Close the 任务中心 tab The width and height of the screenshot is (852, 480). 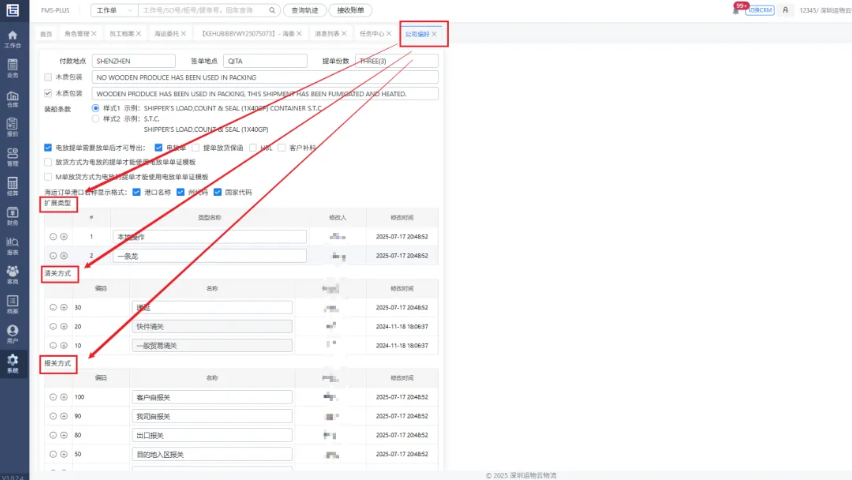point(390,33)
